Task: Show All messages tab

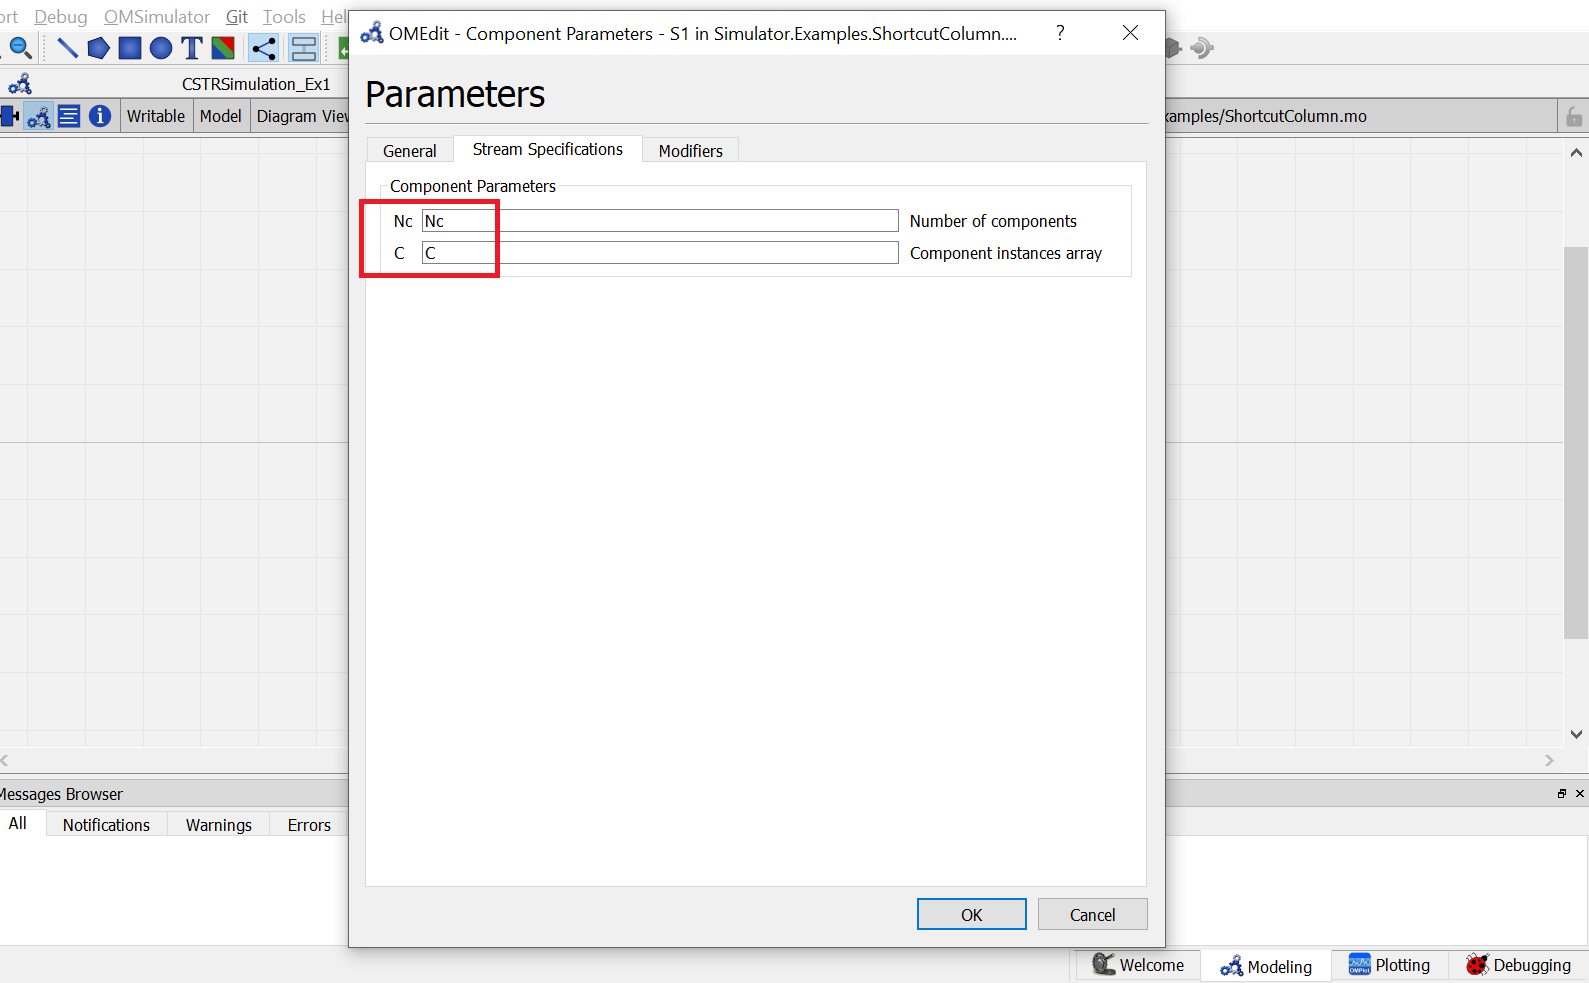Action: point(18,823)
